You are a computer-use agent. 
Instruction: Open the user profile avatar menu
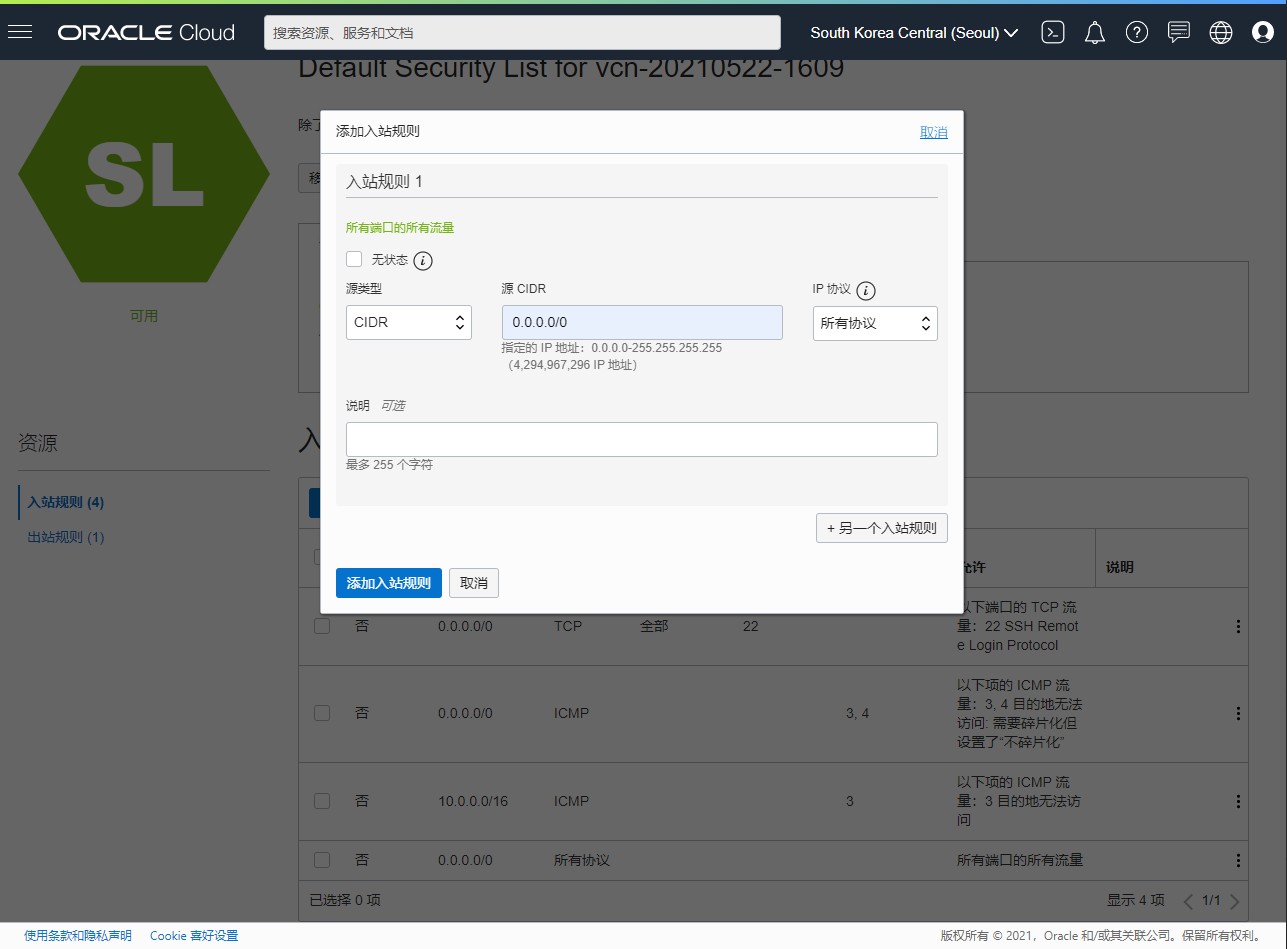pyautogui.click(x=1263, y=32)
